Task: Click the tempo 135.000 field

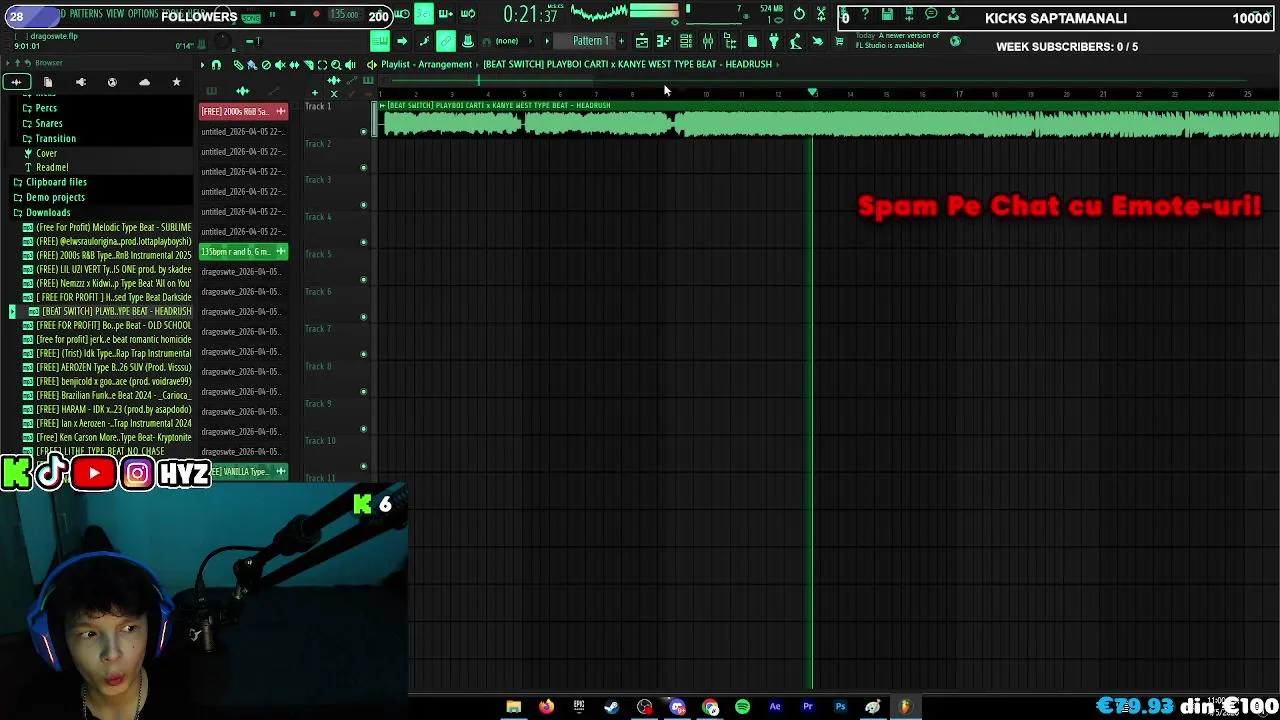Action: pyautogui.click(x=345, y=15)
